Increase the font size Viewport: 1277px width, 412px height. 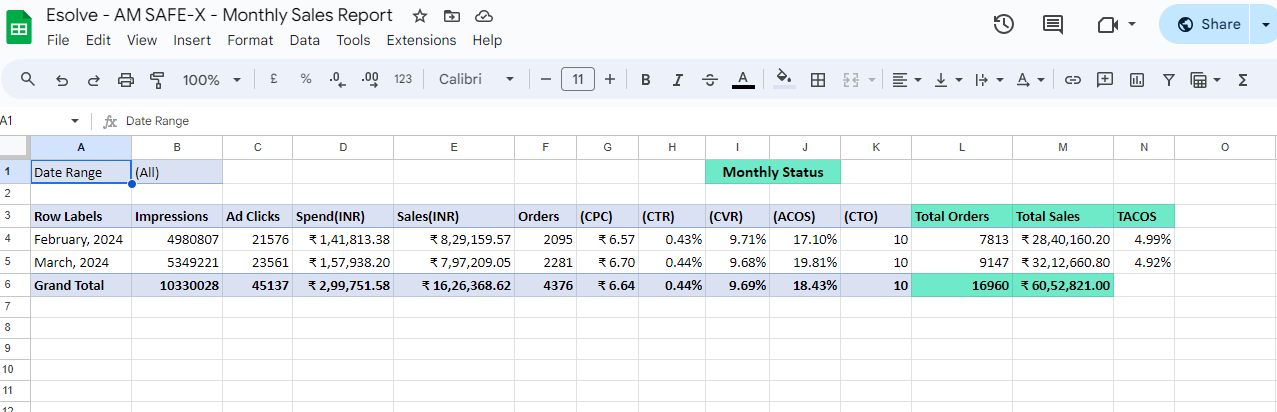click(610, 79)
